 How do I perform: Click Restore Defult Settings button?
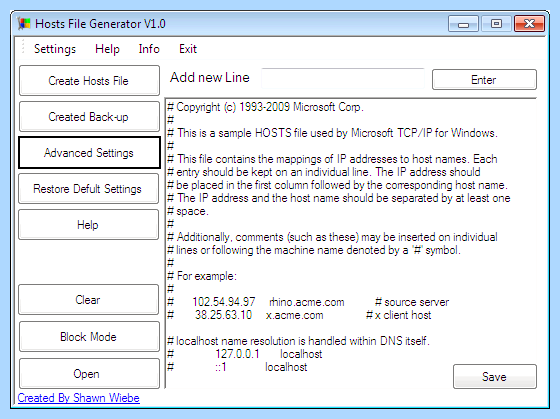[88, 189]
